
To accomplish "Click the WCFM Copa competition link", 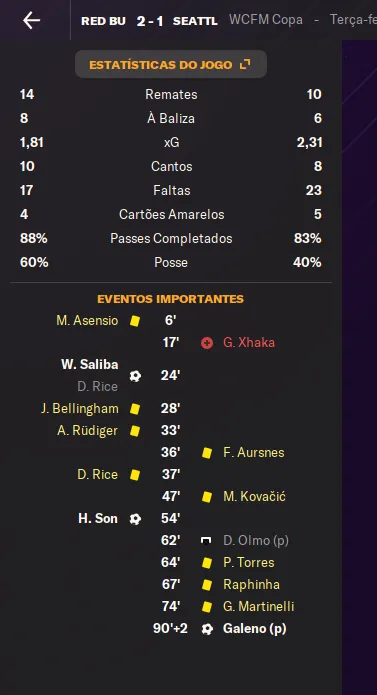I will [266, 20].
